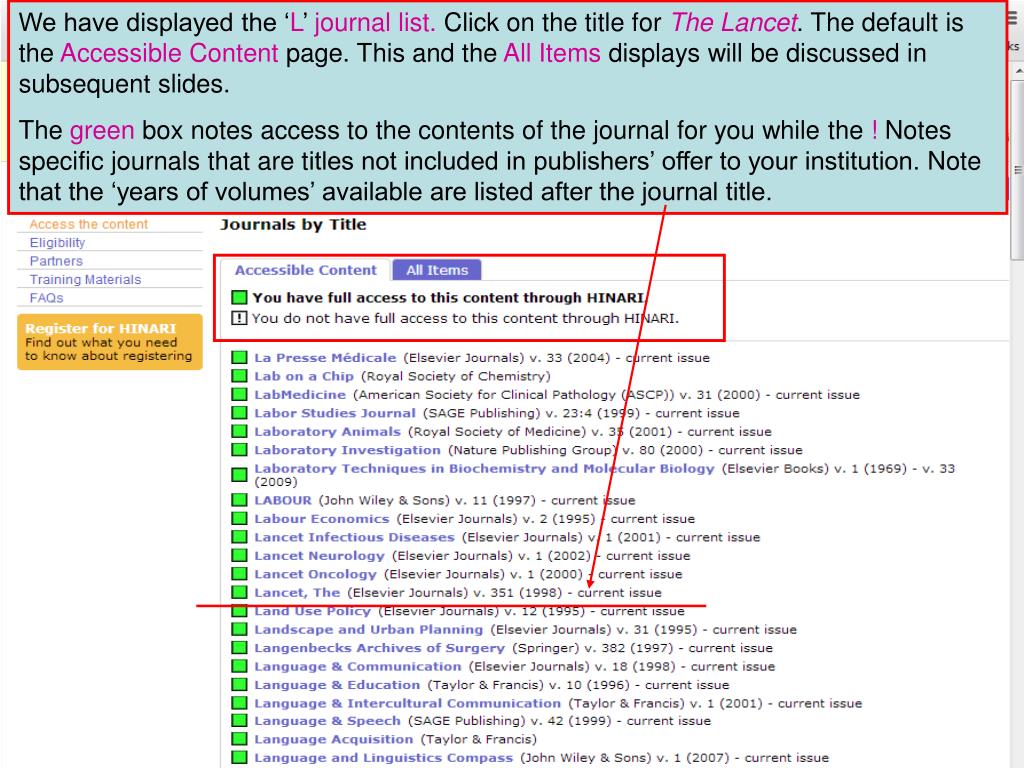Click the green icon beside Language & Education
This screenshot has height=768, width=1024.
point(240,684)
